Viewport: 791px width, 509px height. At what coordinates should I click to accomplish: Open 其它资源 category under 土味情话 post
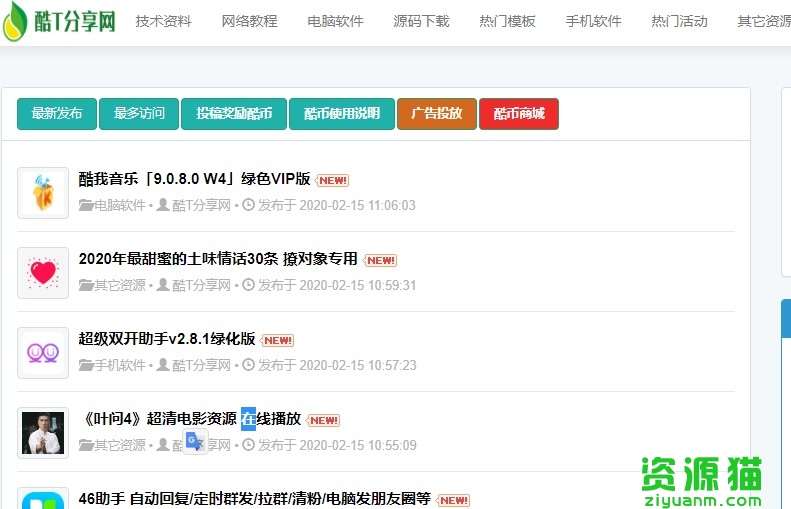(120, 285)
